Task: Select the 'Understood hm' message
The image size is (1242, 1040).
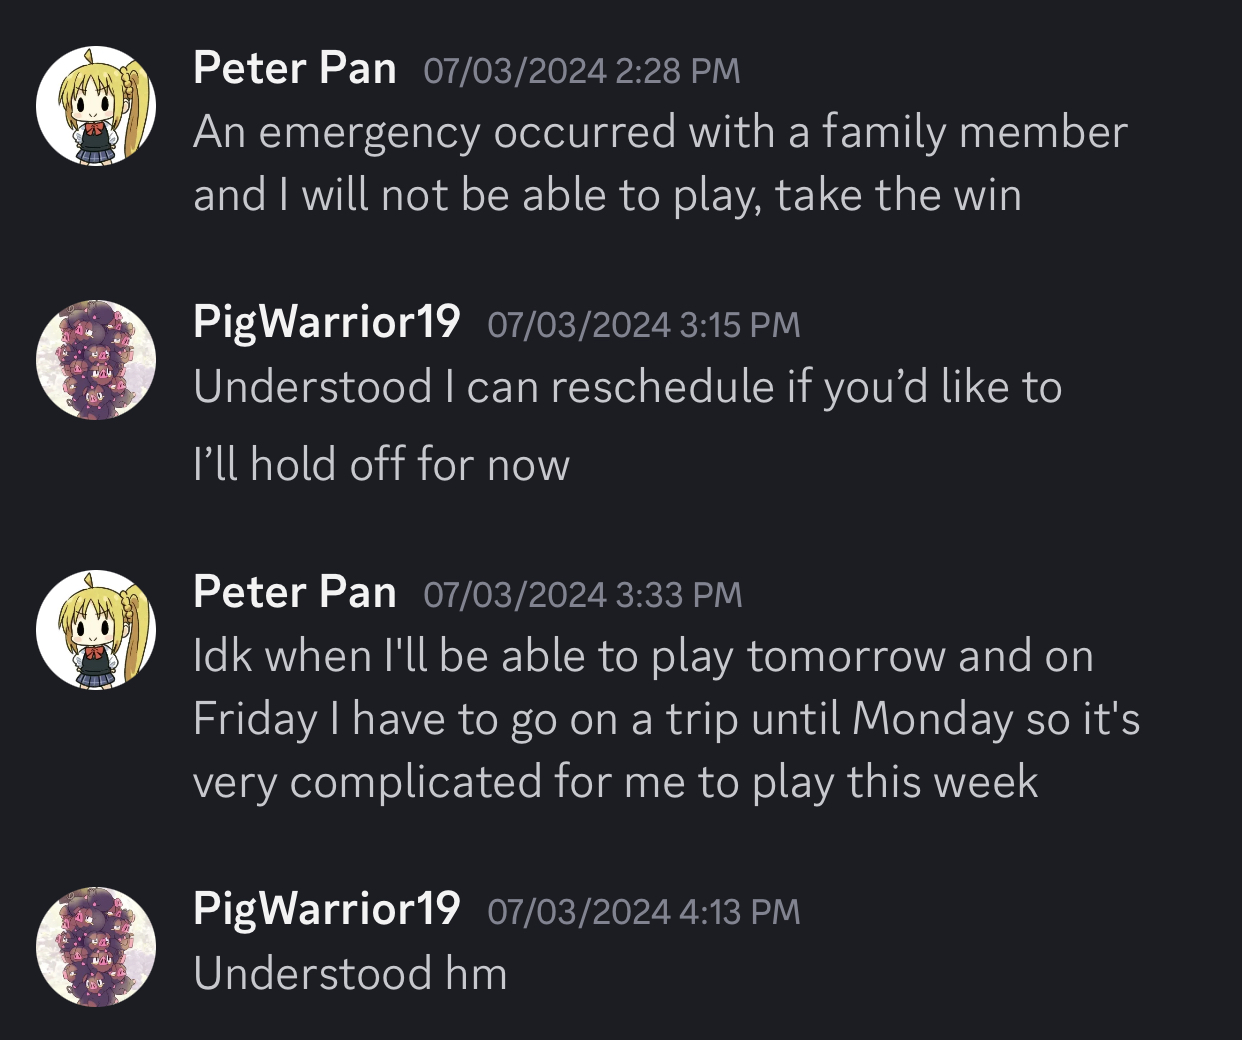Action: tap(350, 974)
